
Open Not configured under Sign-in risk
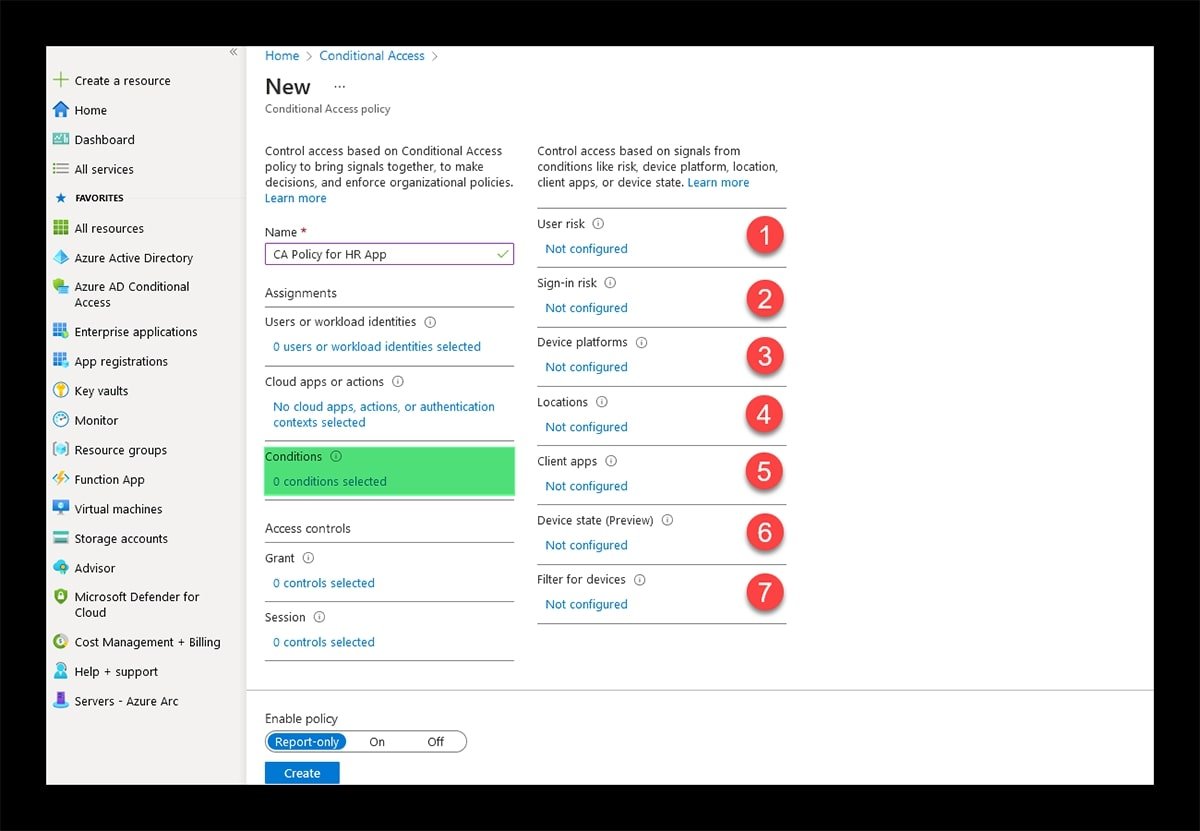(x=586, y=308)
